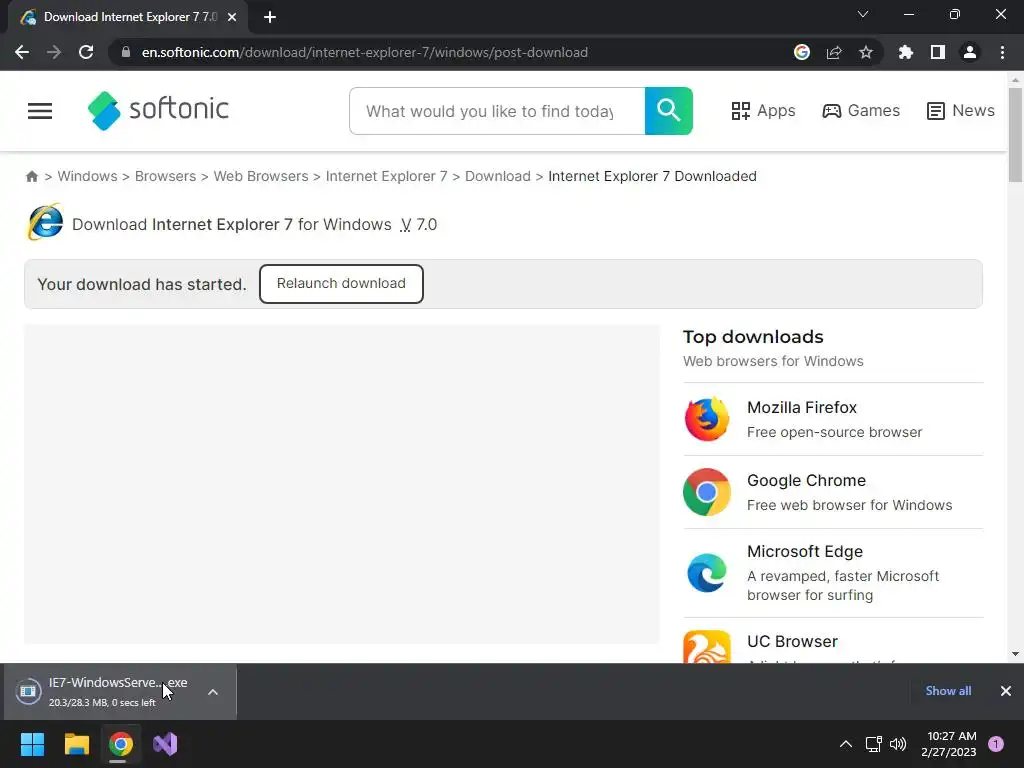Open Microsoft Edge icon in Top downloads
Viewport: 1024px width, 768px height.
point(707,573)
